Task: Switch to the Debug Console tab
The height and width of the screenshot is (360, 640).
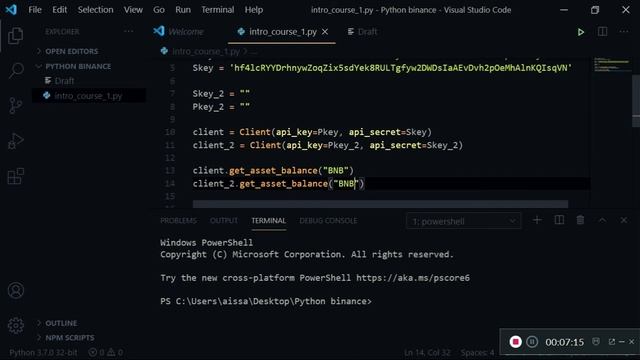Action: click(328, 220)
